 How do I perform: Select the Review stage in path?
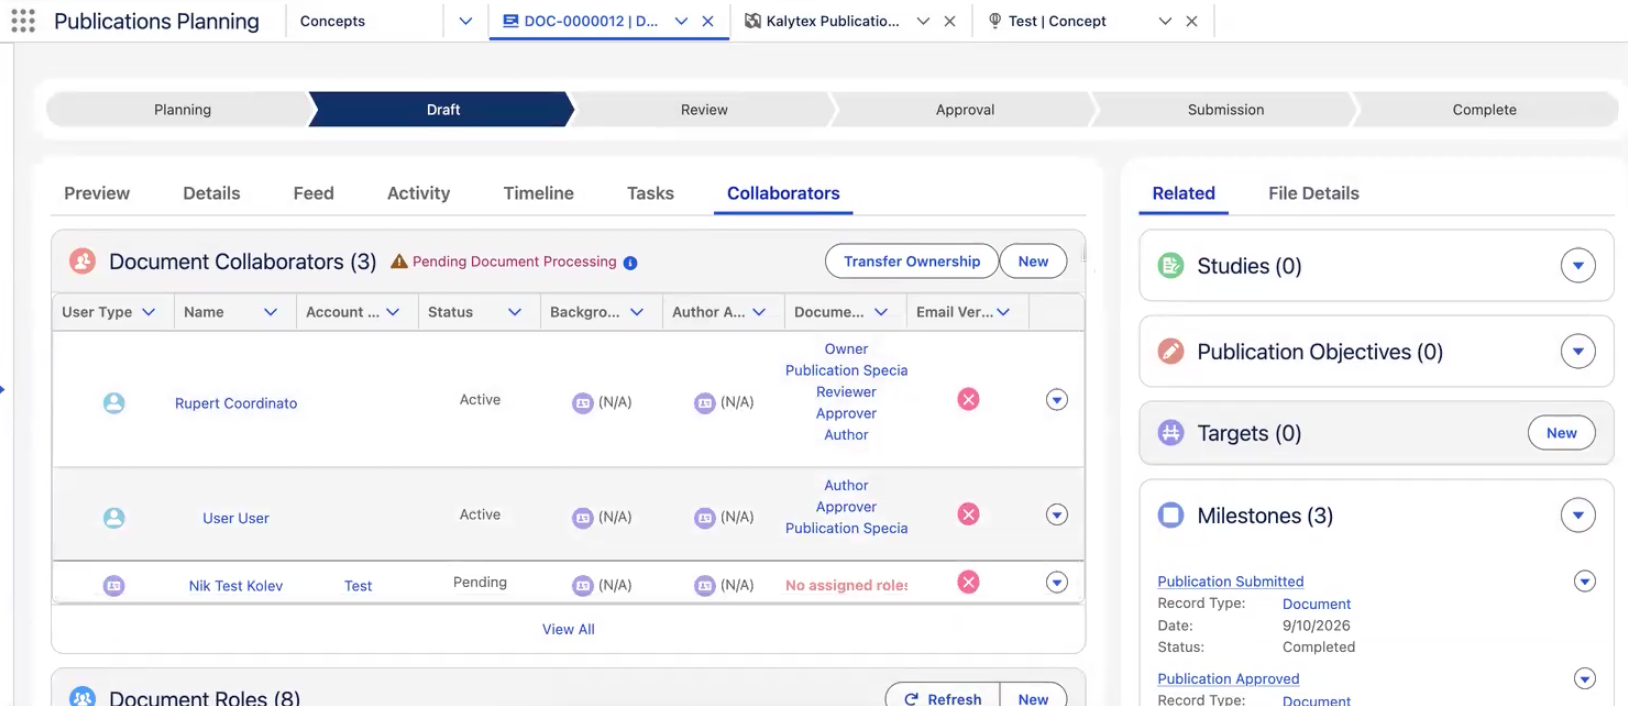click(704, 110)
